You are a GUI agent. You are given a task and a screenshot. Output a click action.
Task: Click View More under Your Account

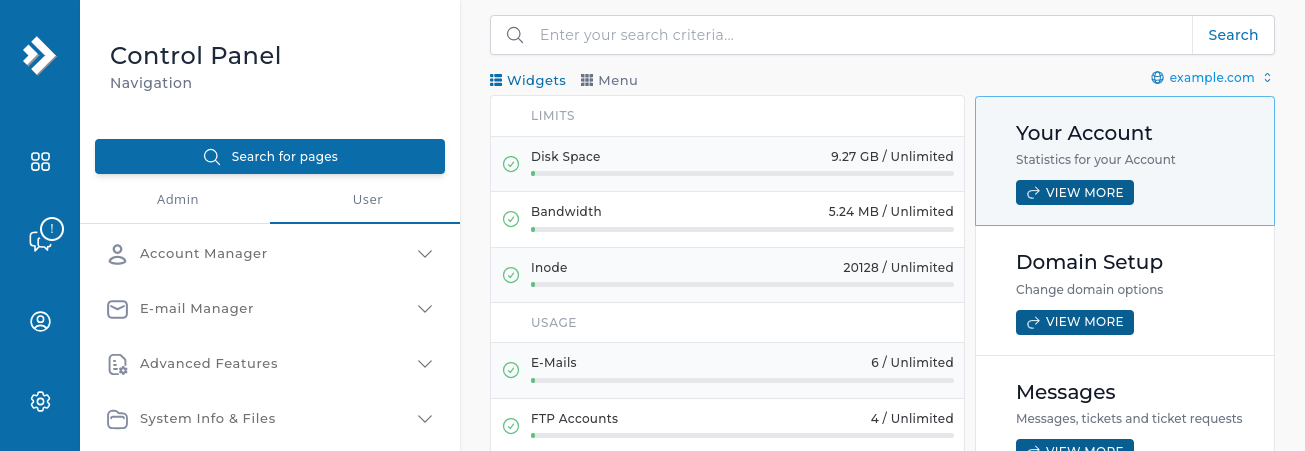coord(1075,193)
